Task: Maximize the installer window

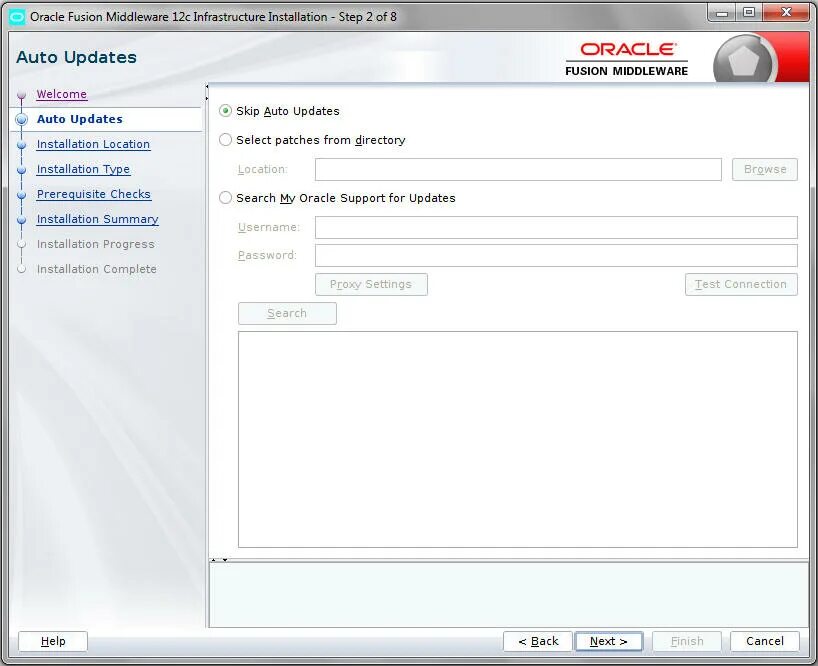Action: (749, 13)
